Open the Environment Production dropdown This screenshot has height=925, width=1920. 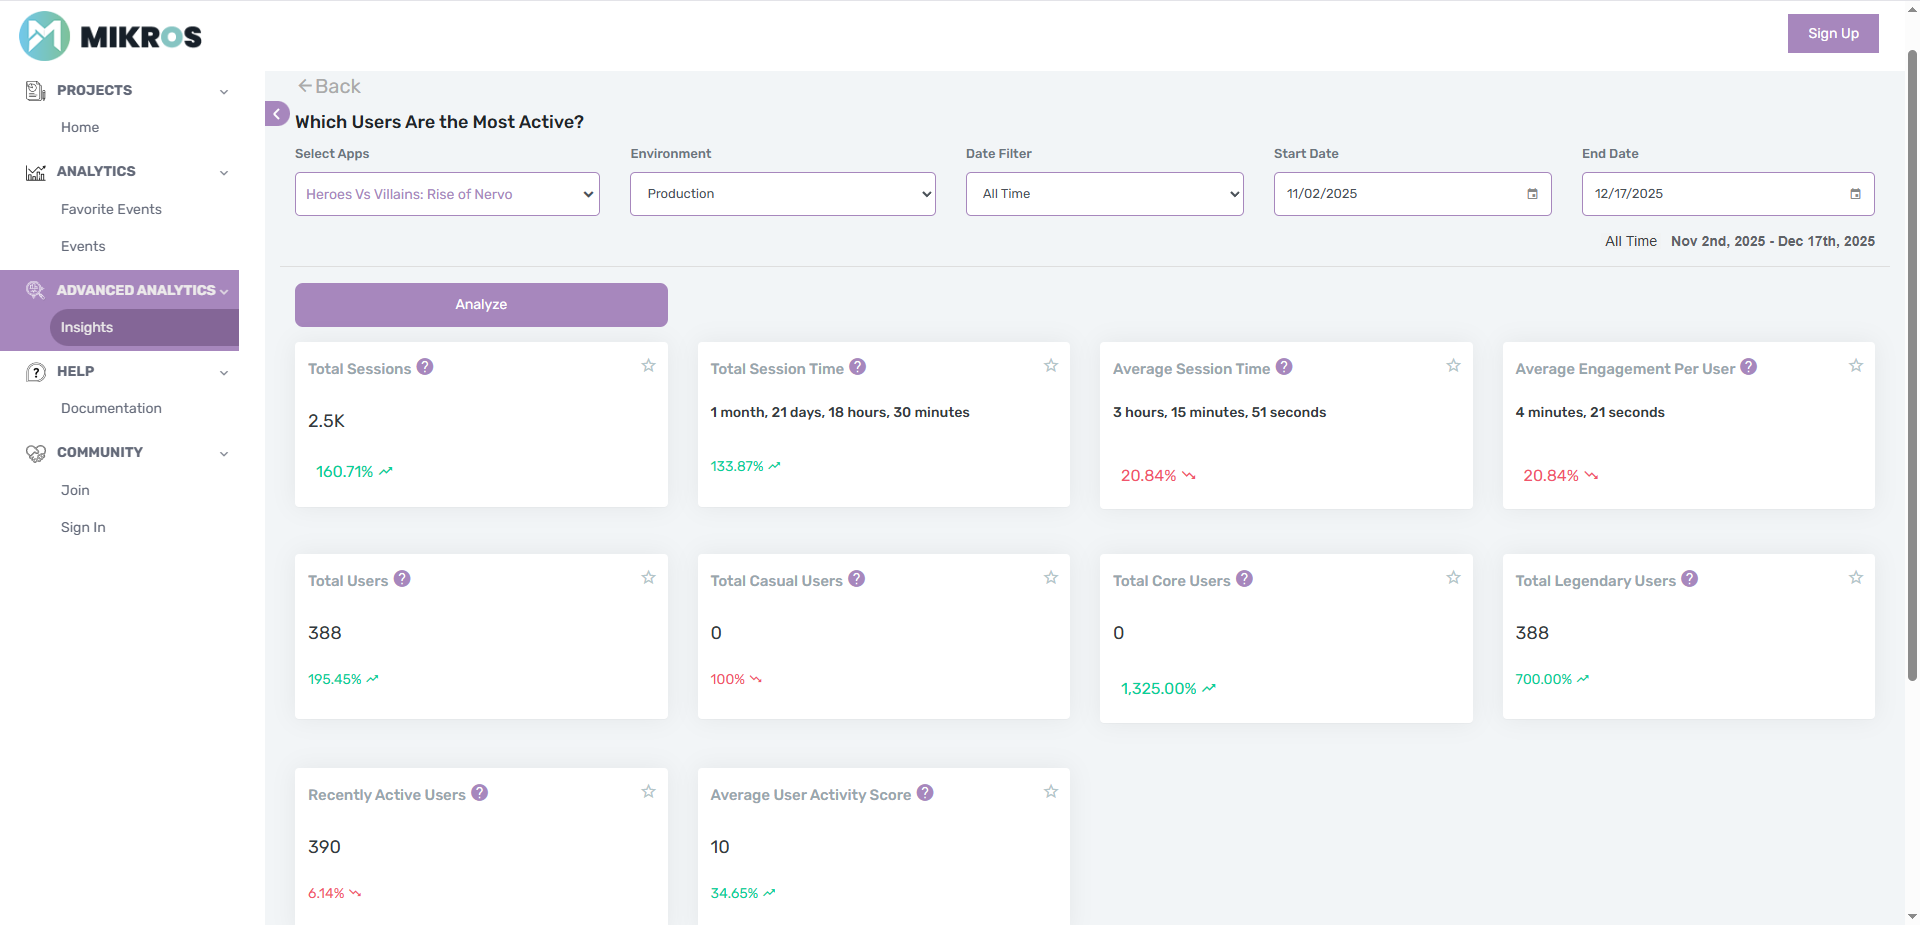coord(782,194)
